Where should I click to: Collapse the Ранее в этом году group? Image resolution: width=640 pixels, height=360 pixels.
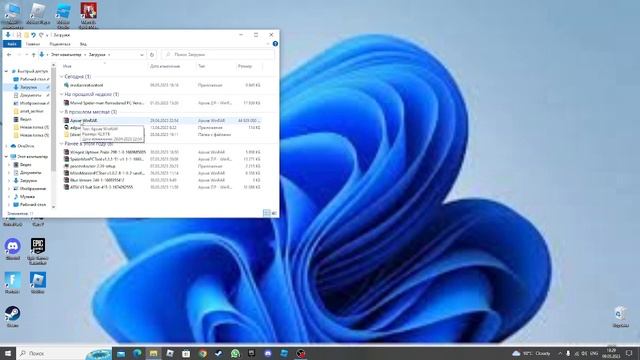(x=62, y=144)
